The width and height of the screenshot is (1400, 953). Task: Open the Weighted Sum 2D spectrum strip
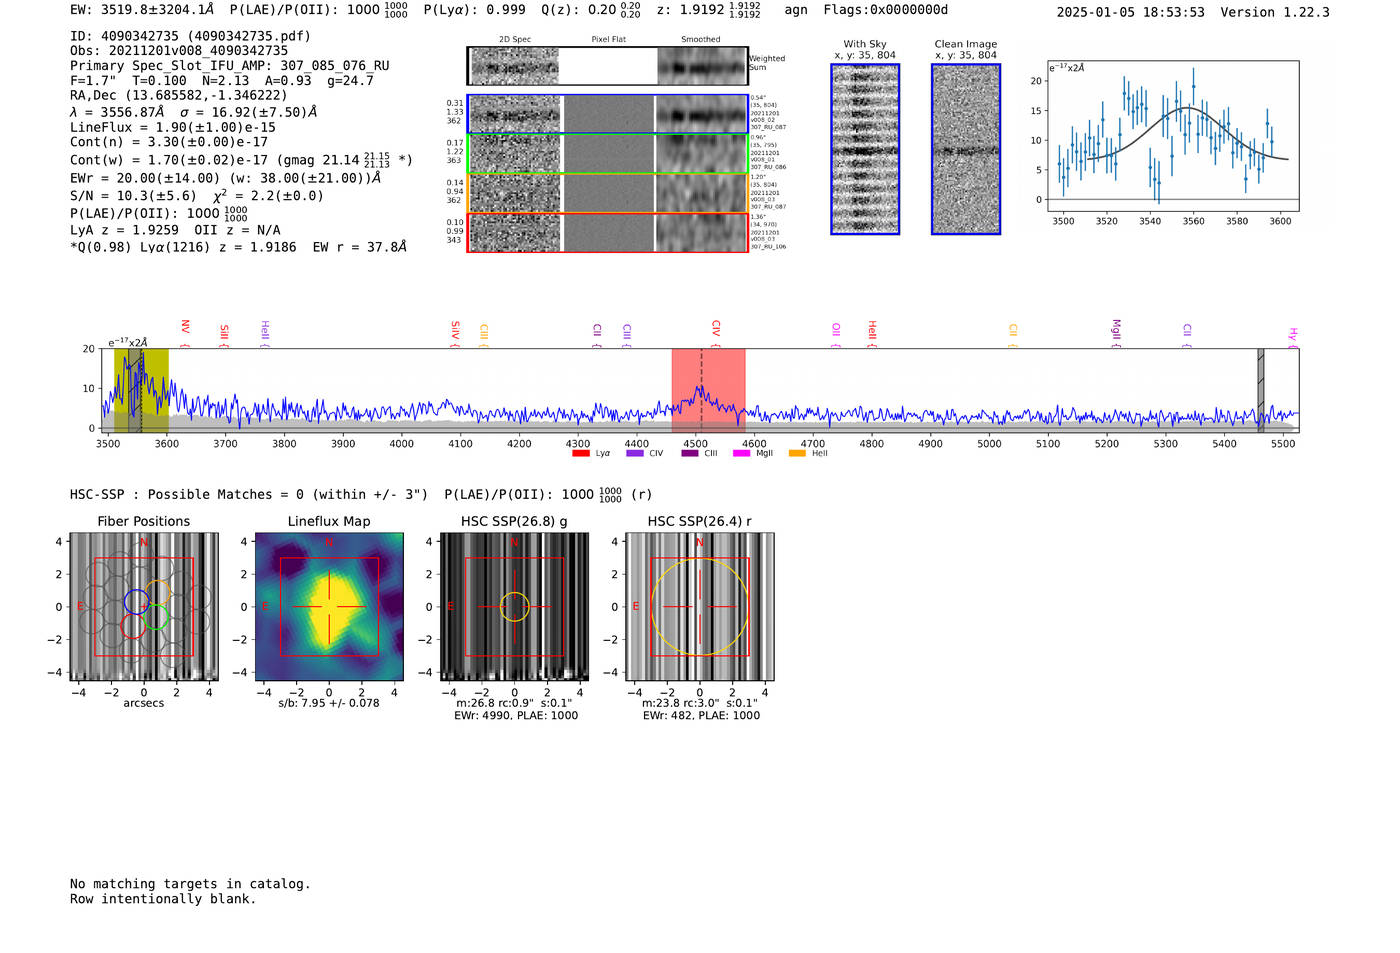coord(608,66)
